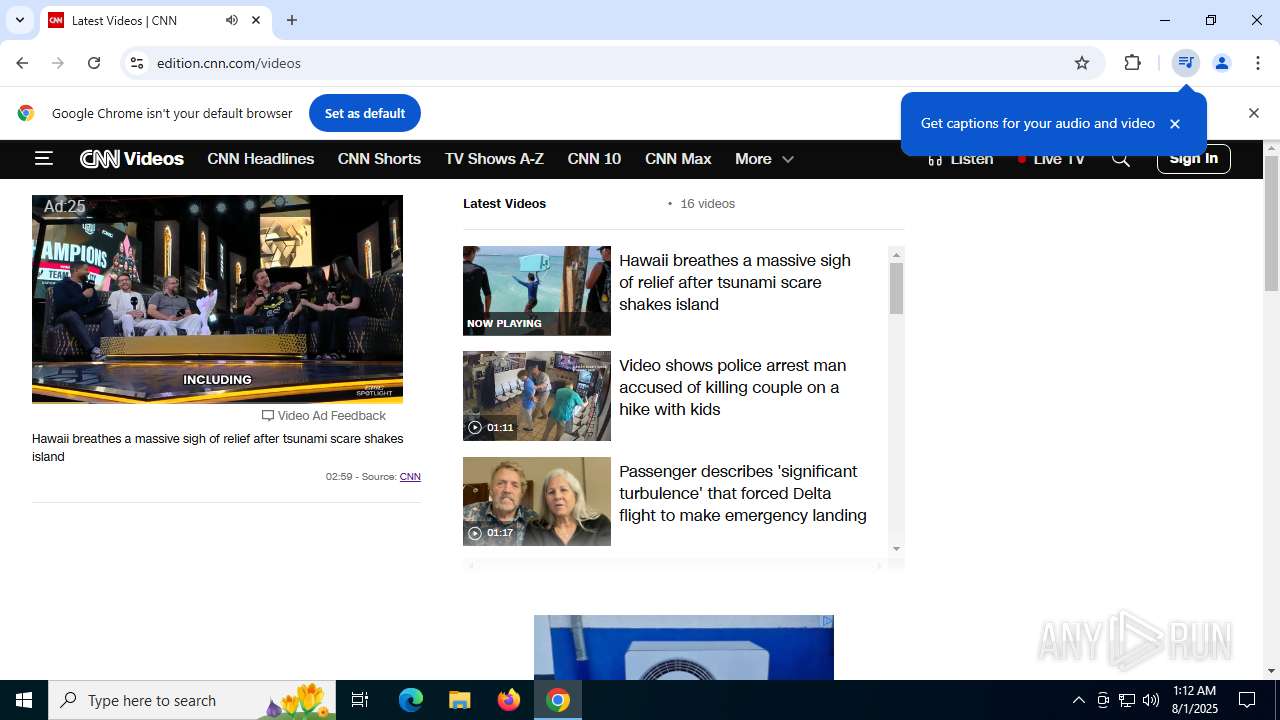Click the address bar URL
Viewport: 1280px width, 720px height.
pyautogui.click(x=229, y=63)
